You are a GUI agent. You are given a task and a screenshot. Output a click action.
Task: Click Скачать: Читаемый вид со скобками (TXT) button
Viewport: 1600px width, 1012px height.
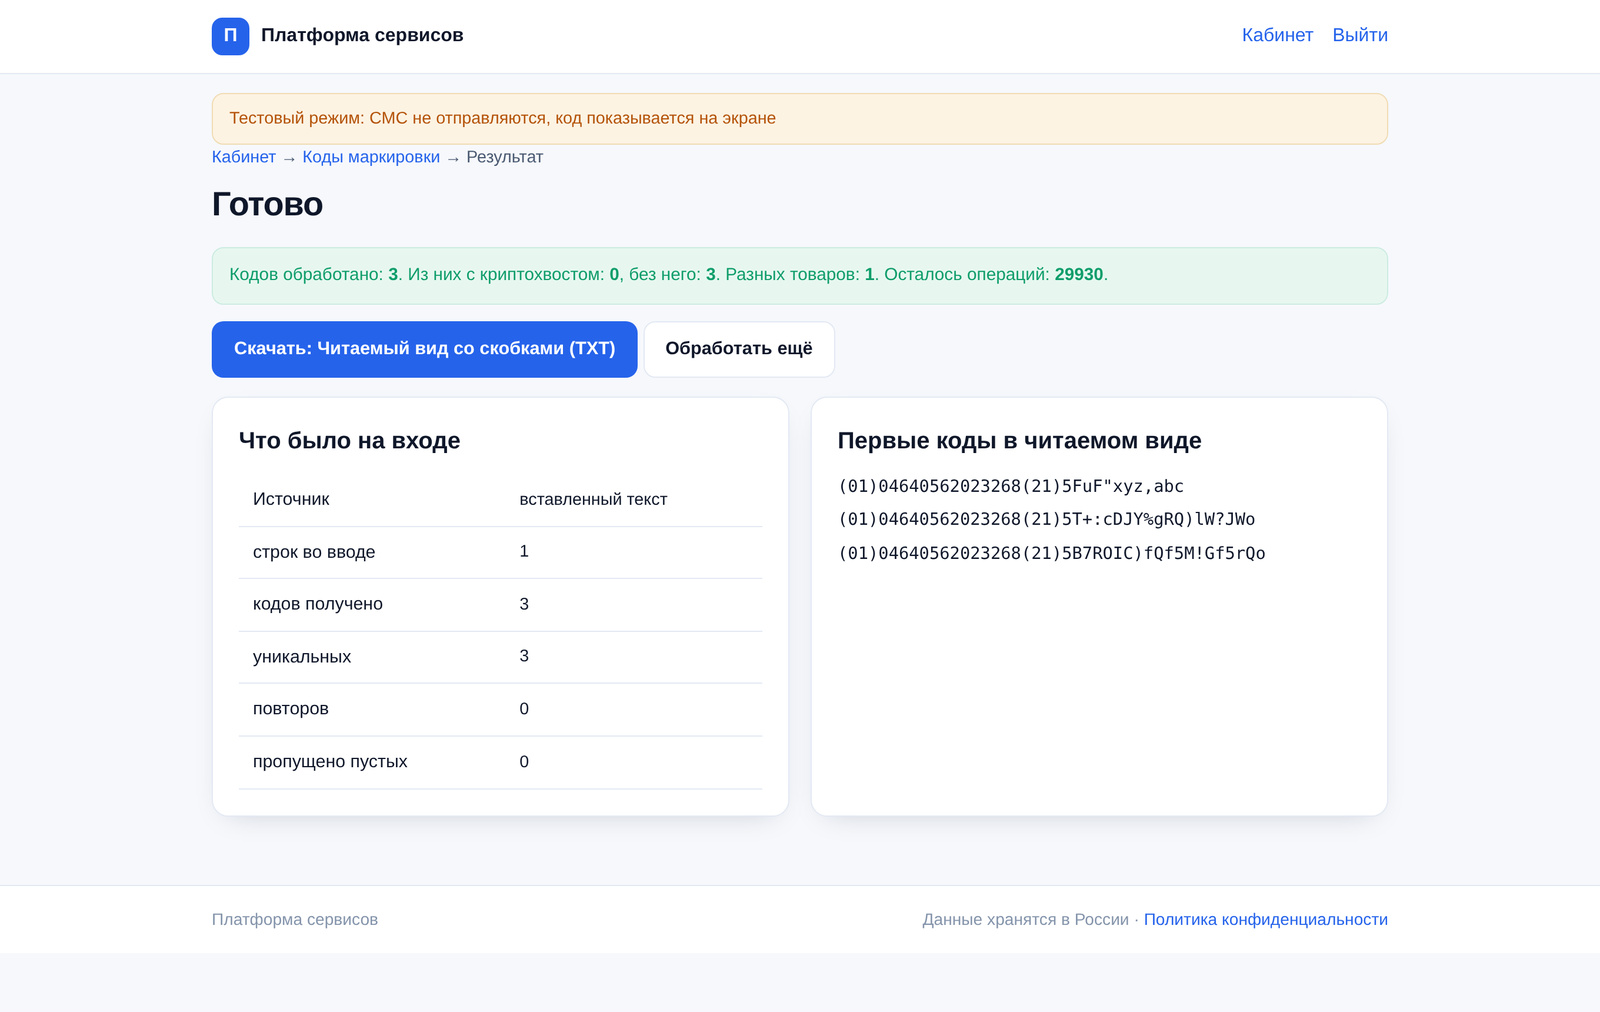pos(424,349)
